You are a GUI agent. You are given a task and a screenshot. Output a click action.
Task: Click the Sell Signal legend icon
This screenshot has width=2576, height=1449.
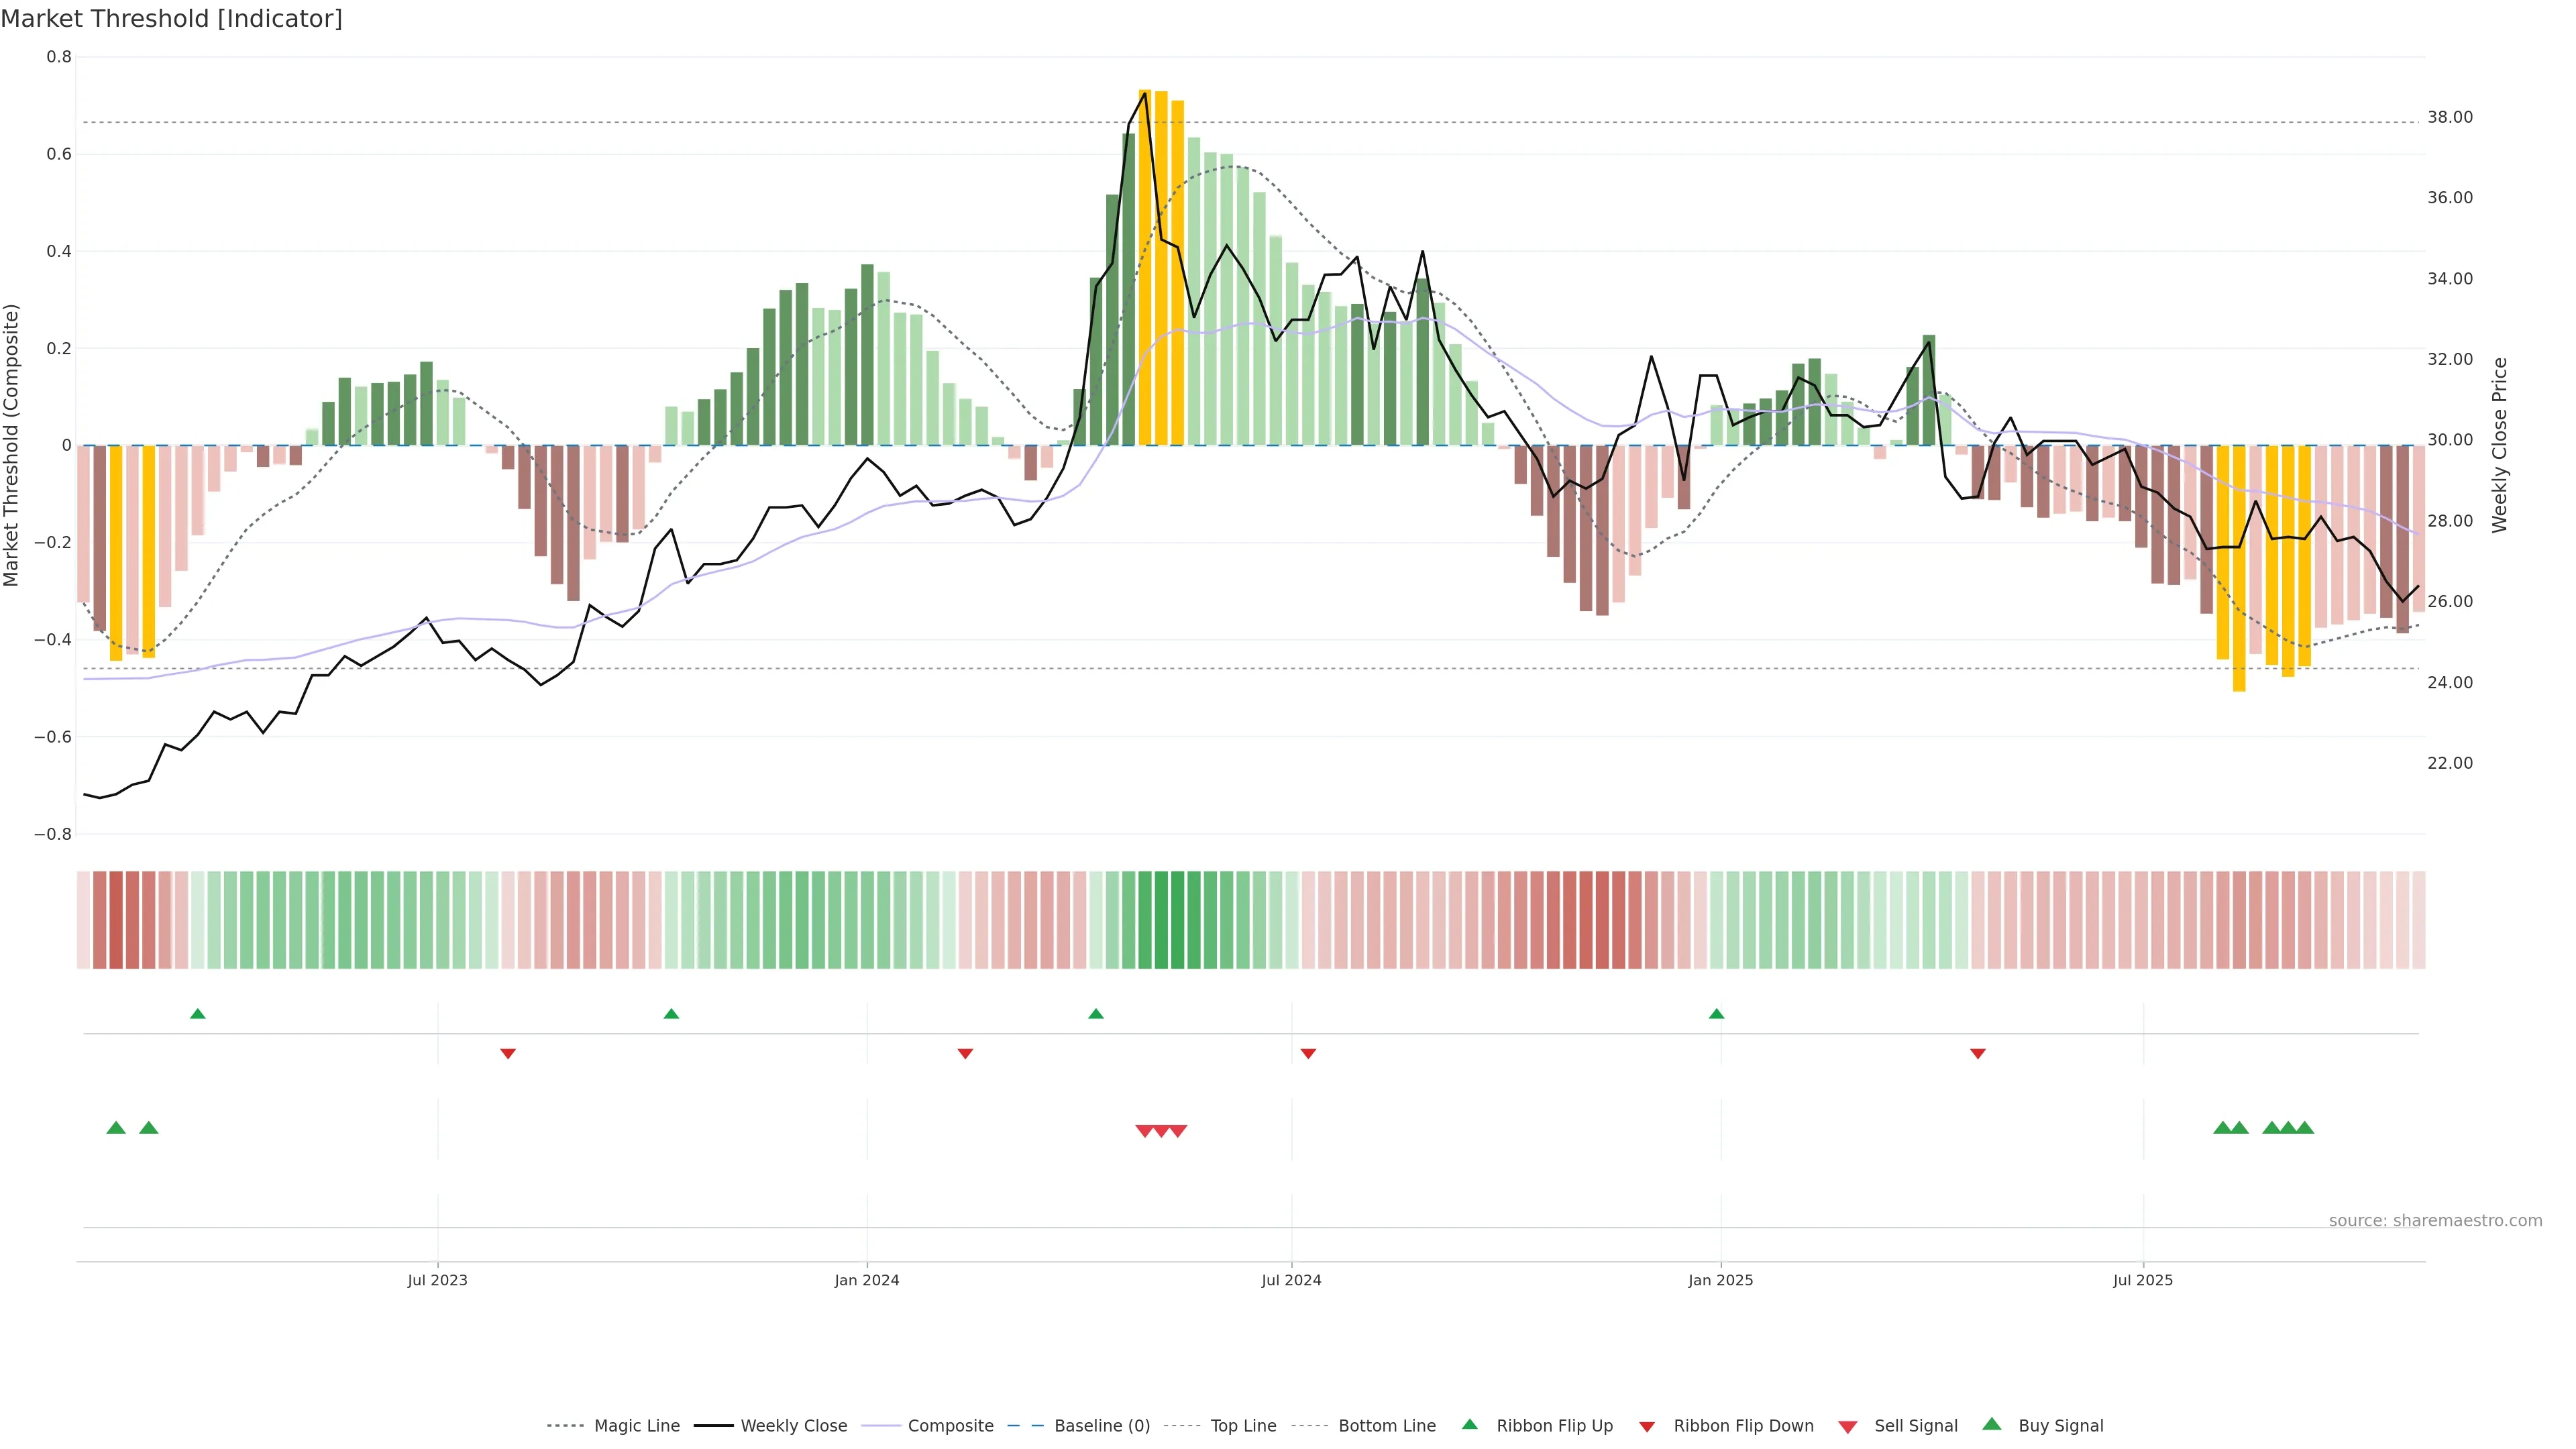(x=1848, y=1427)
